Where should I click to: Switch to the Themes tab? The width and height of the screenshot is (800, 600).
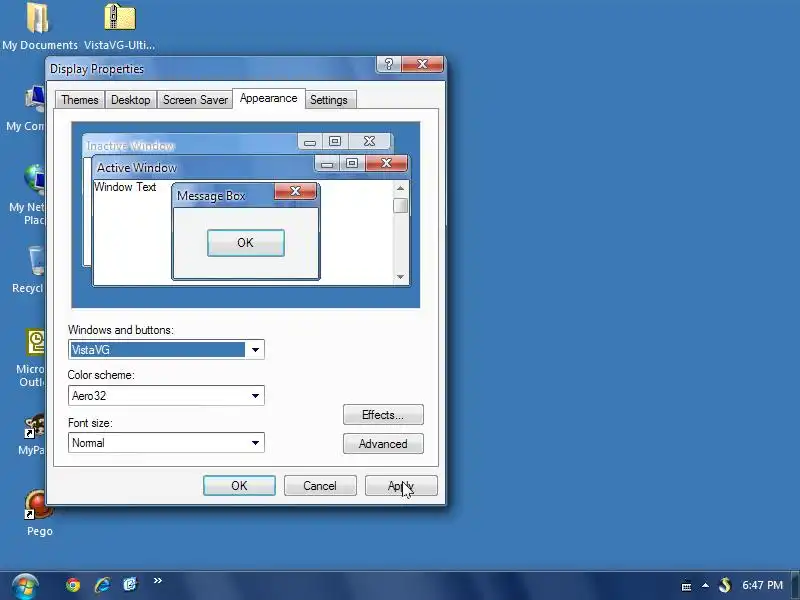(80, 99)
